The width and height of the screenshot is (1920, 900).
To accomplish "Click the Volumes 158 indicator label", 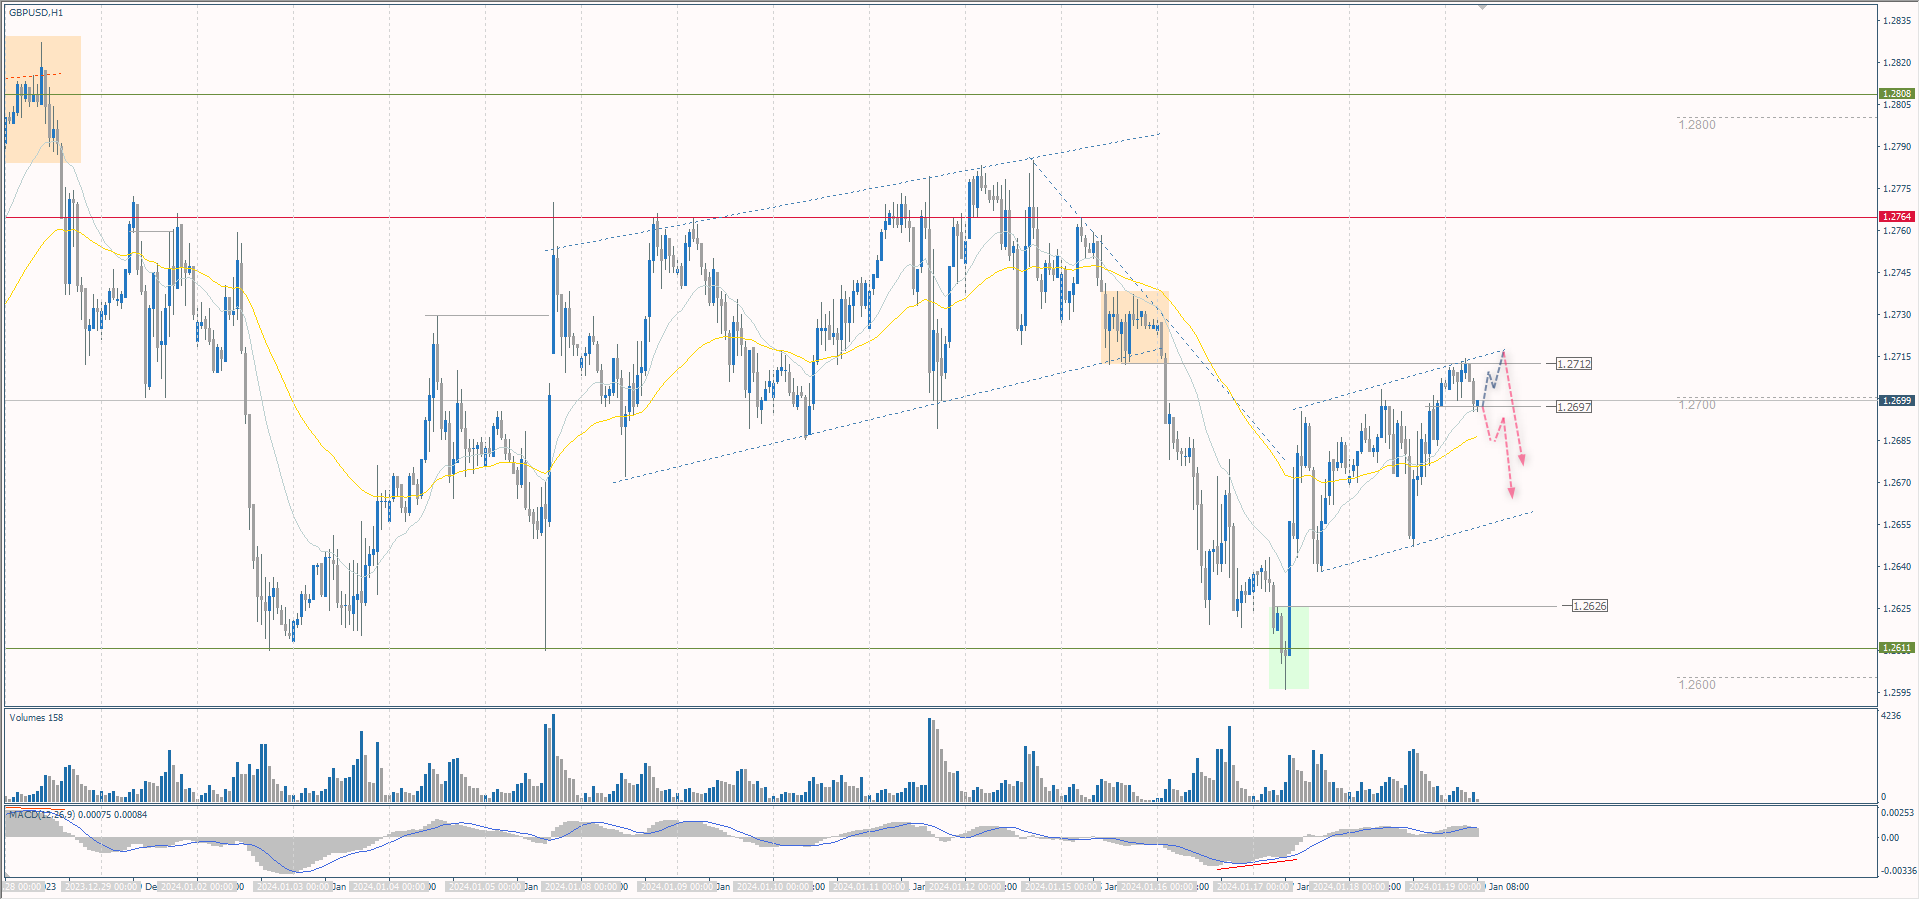I will (36, 718).
